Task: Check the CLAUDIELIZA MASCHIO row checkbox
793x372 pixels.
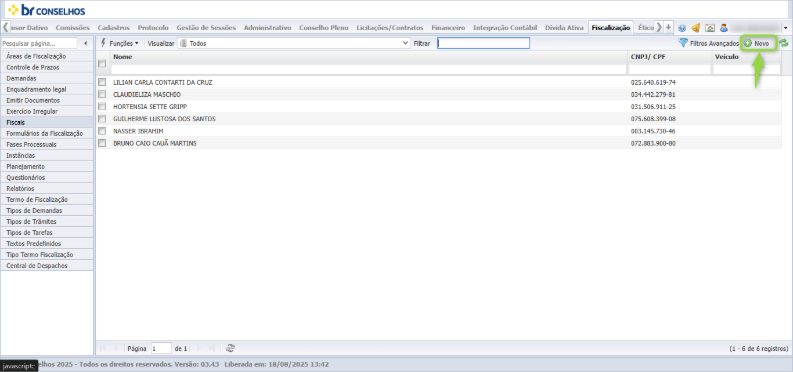Action: click(x=102, y=94)
